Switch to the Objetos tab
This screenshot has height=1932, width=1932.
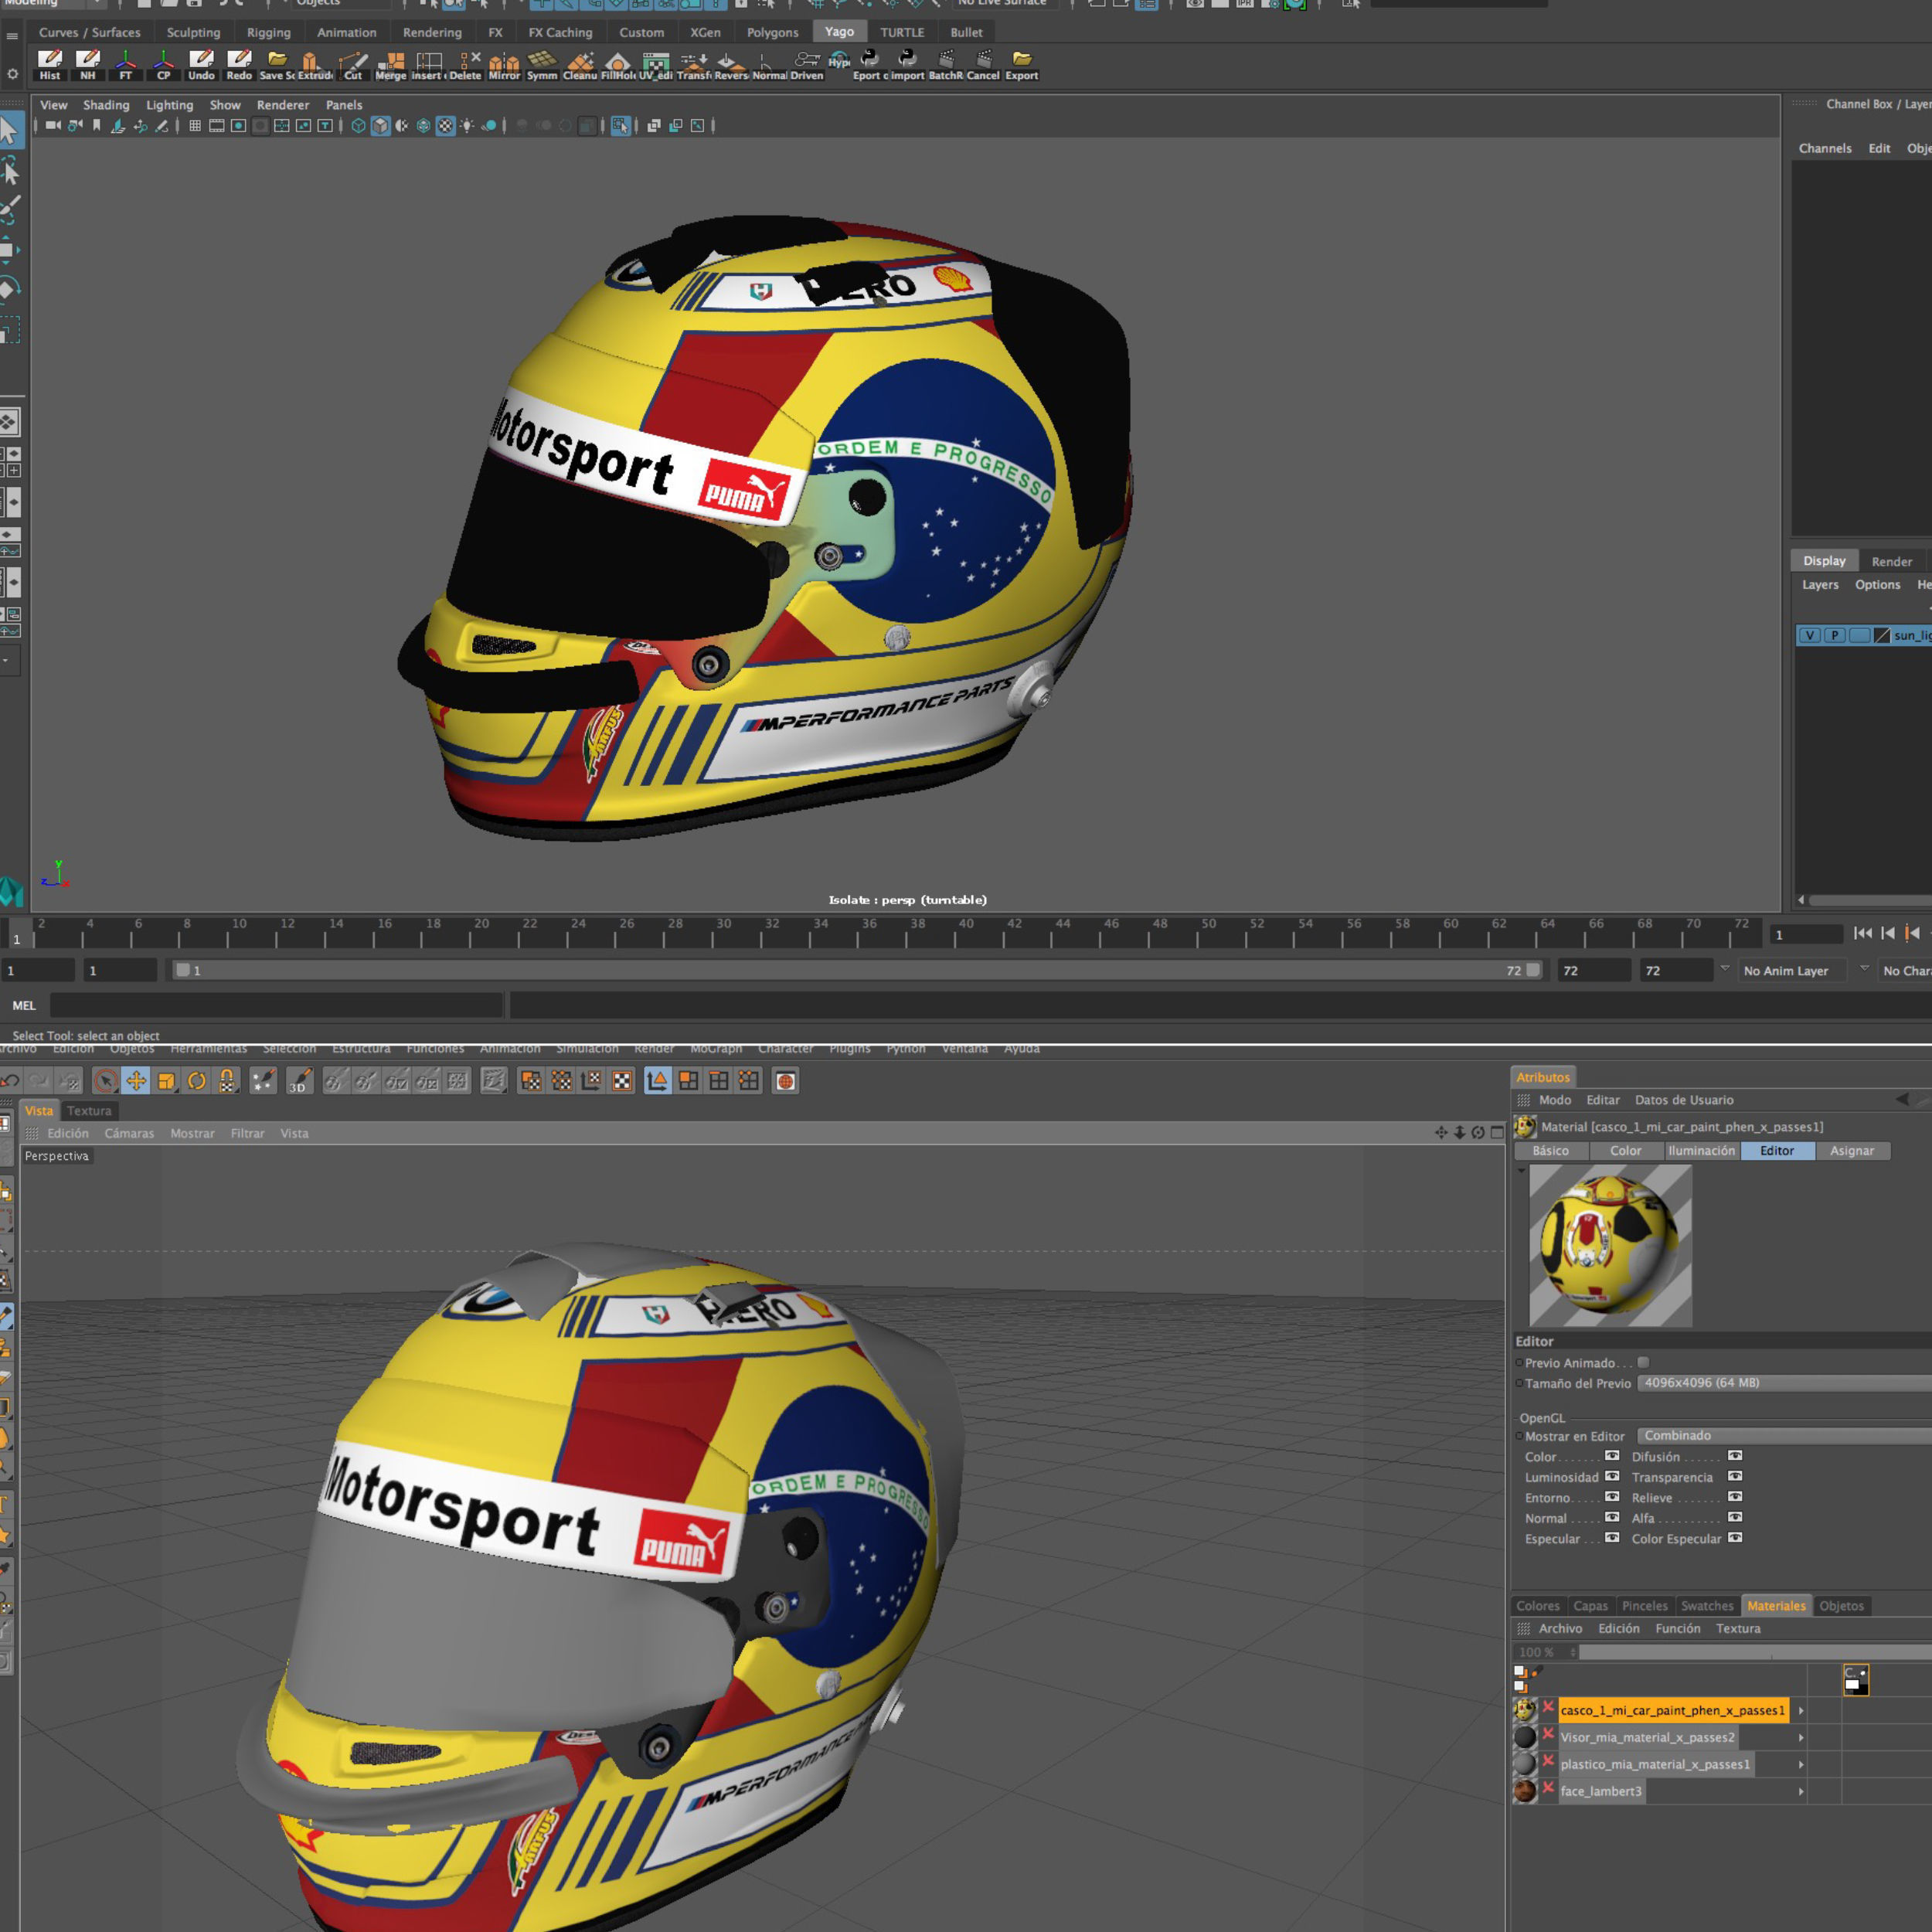pos(1841,1606)
